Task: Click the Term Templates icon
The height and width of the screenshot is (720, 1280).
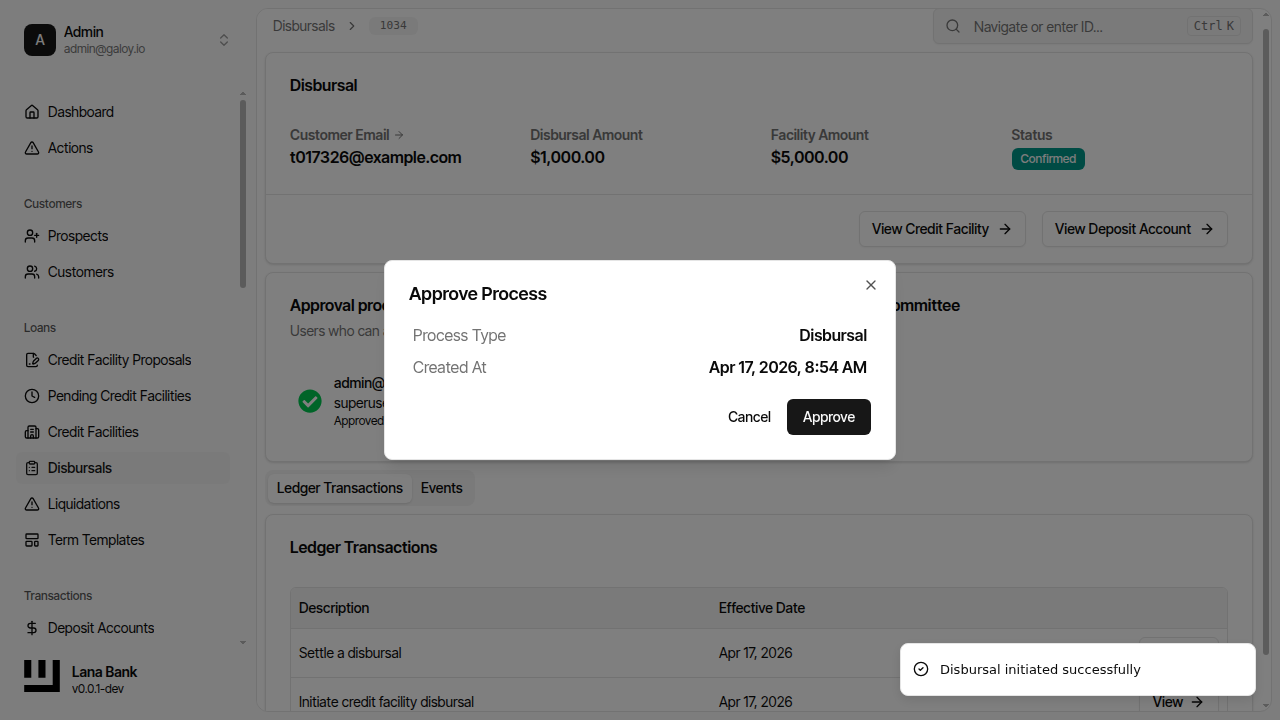Action: [32, 540]
